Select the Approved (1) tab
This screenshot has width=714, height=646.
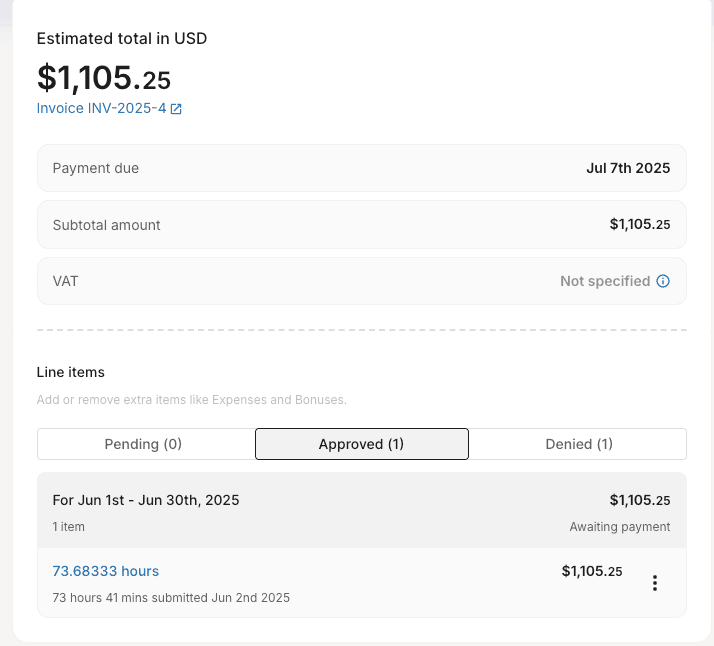pyautogui.click(x=362, y=444)
